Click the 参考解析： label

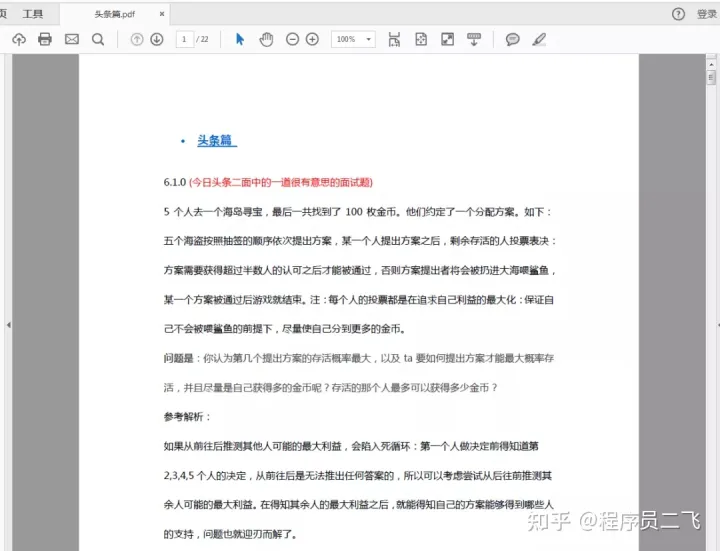point(187,417)
